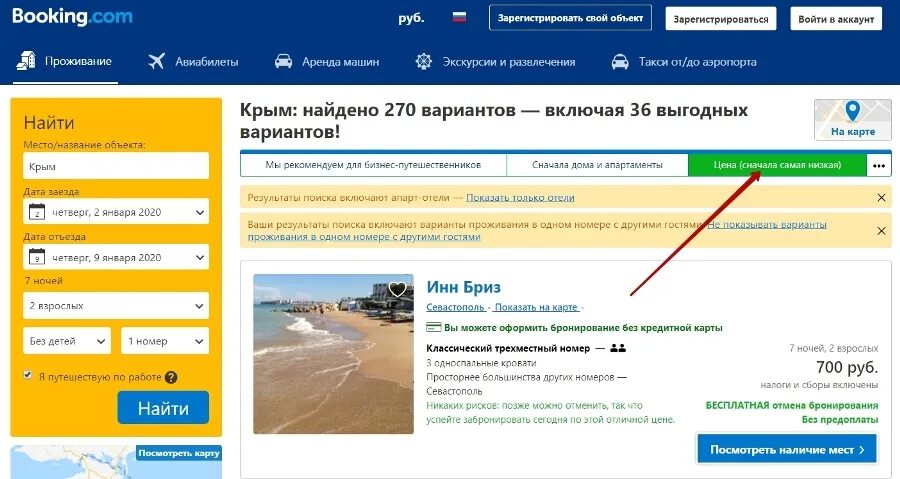
Task: Click the car rental icon
Action: [283, 61]
